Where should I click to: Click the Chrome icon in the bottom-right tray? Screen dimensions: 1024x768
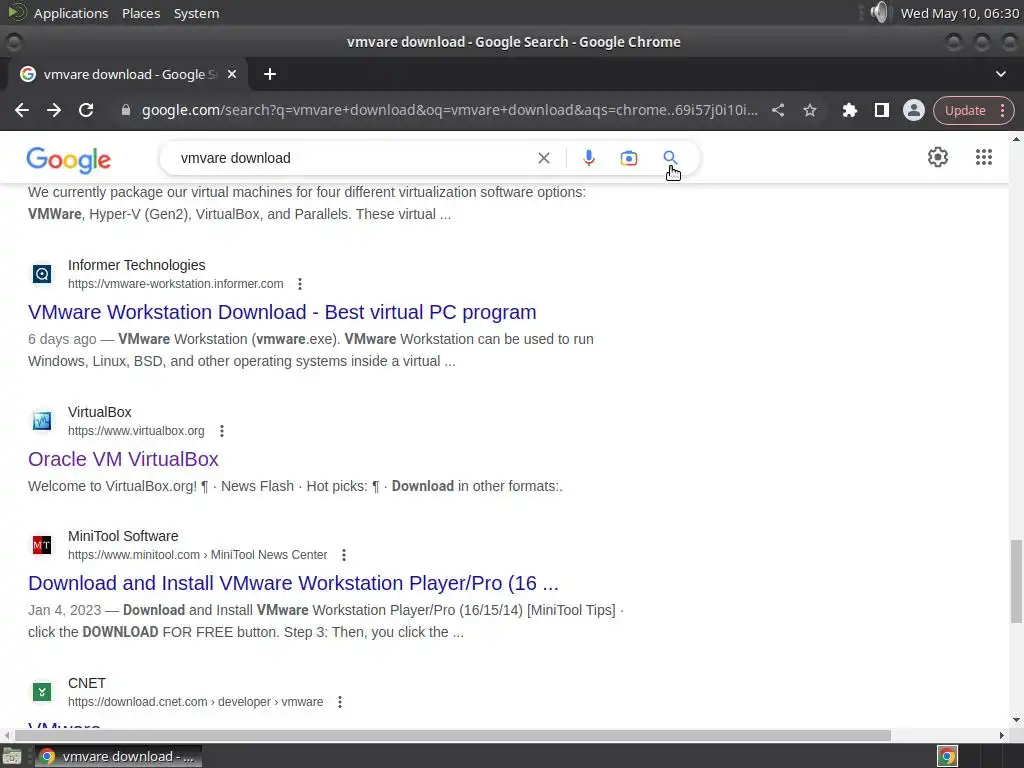pos(947,756)
